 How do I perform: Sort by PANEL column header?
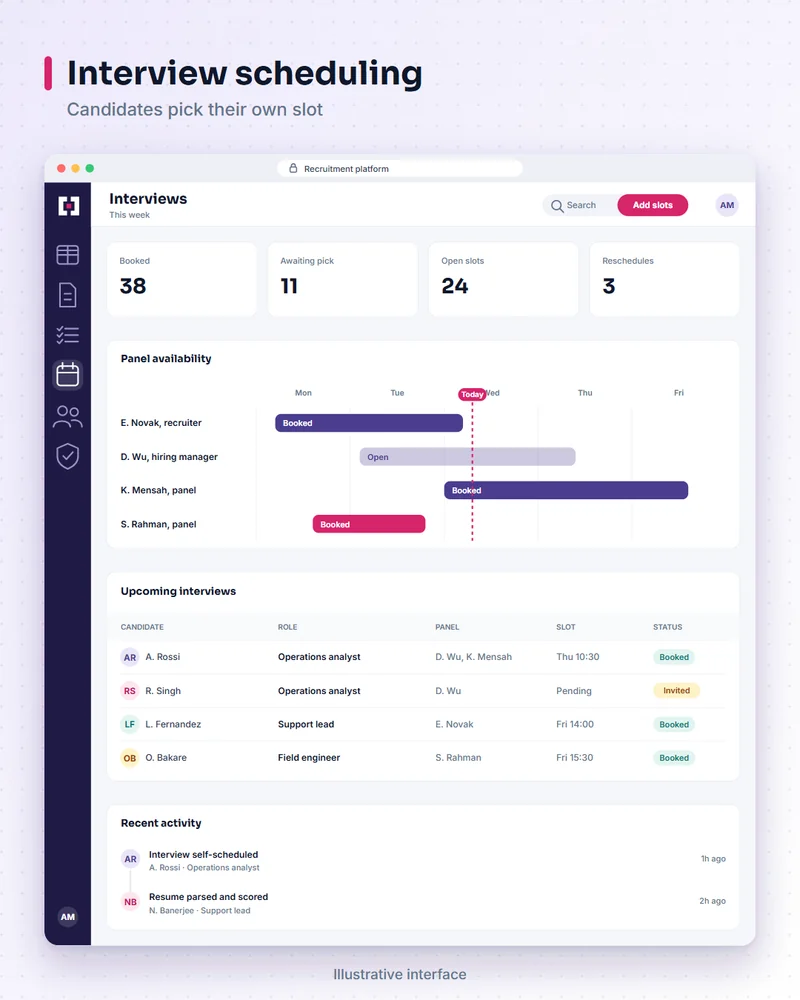[447, 627]
